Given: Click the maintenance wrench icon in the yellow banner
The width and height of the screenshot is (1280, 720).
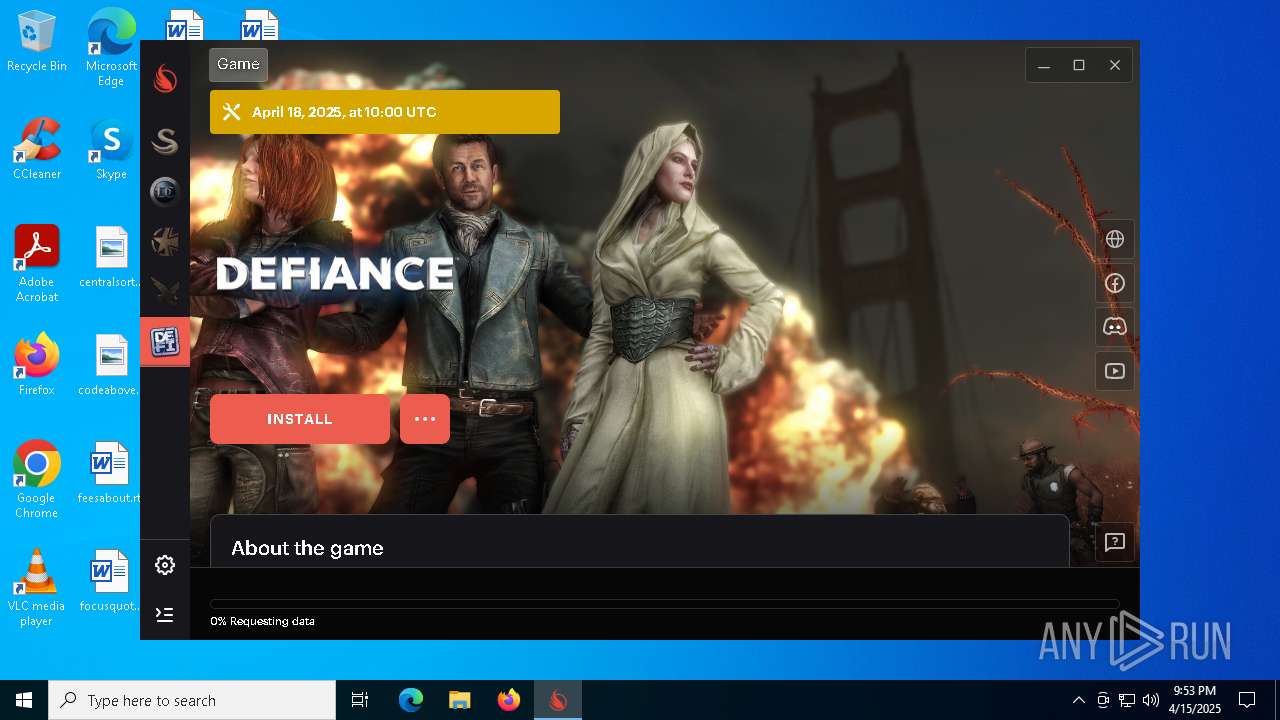Looking at the screenshot, I should click(231, 112).
